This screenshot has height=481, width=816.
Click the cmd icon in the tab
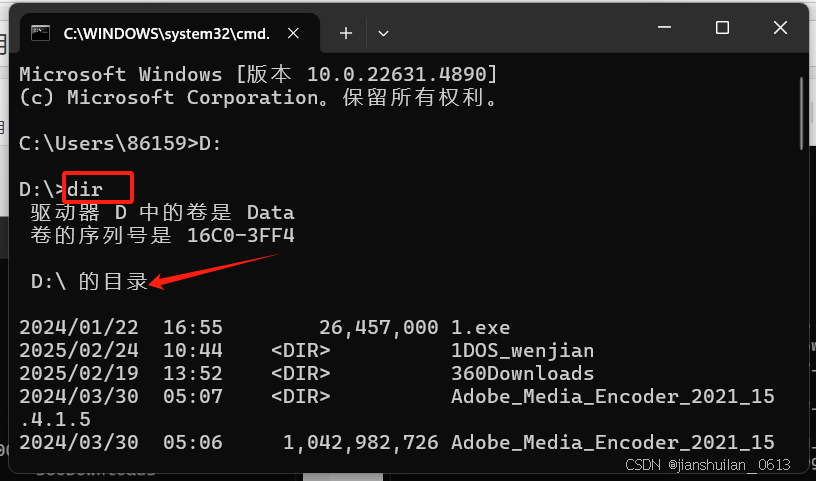click(40, 33)
